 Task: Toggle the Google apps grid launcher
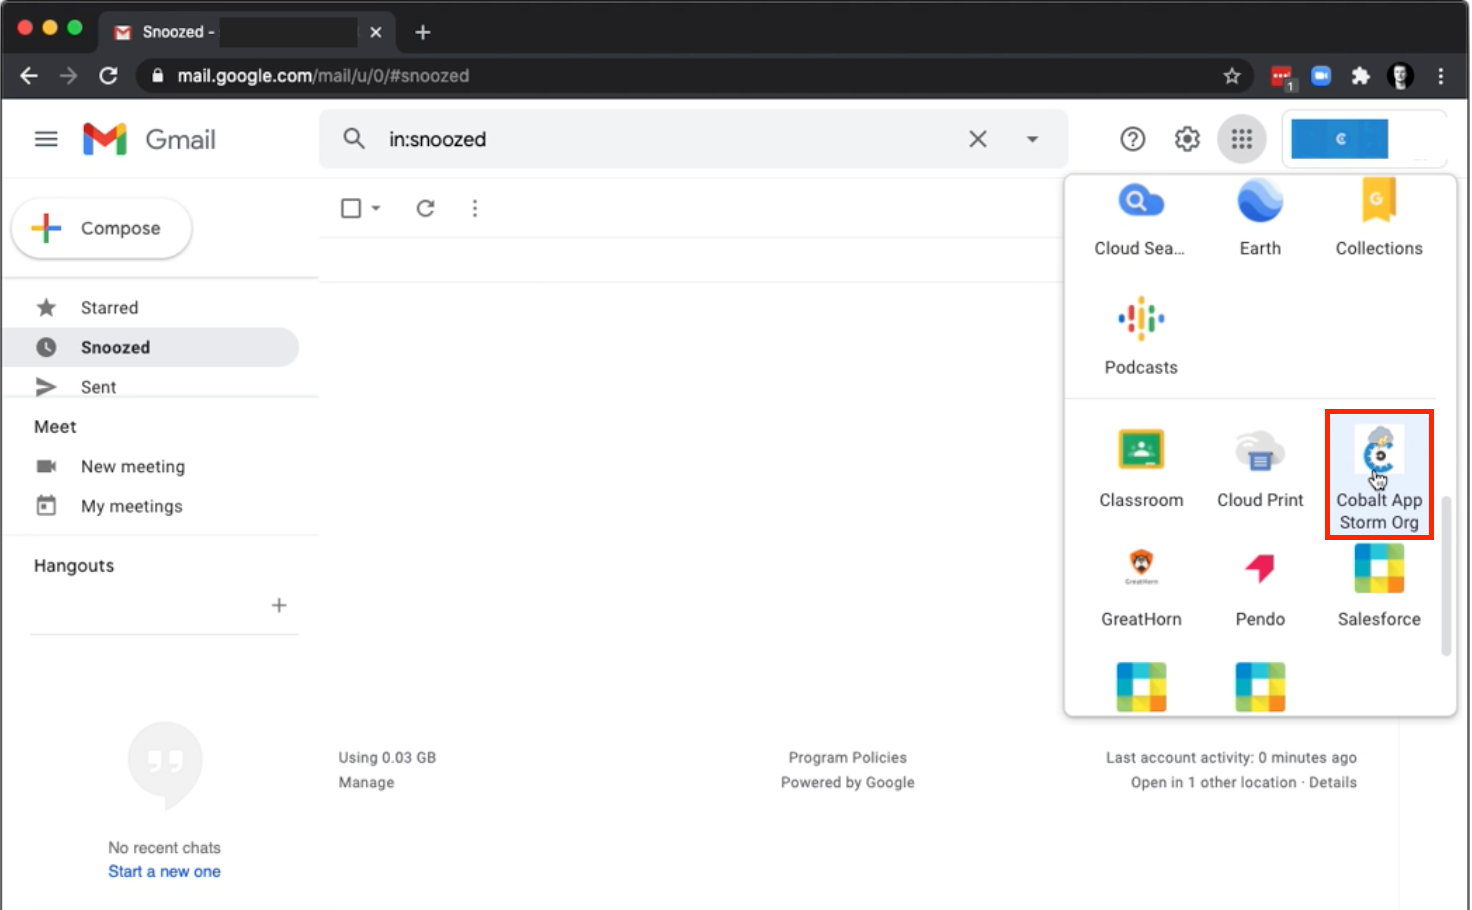click(x=1241, y=139)
